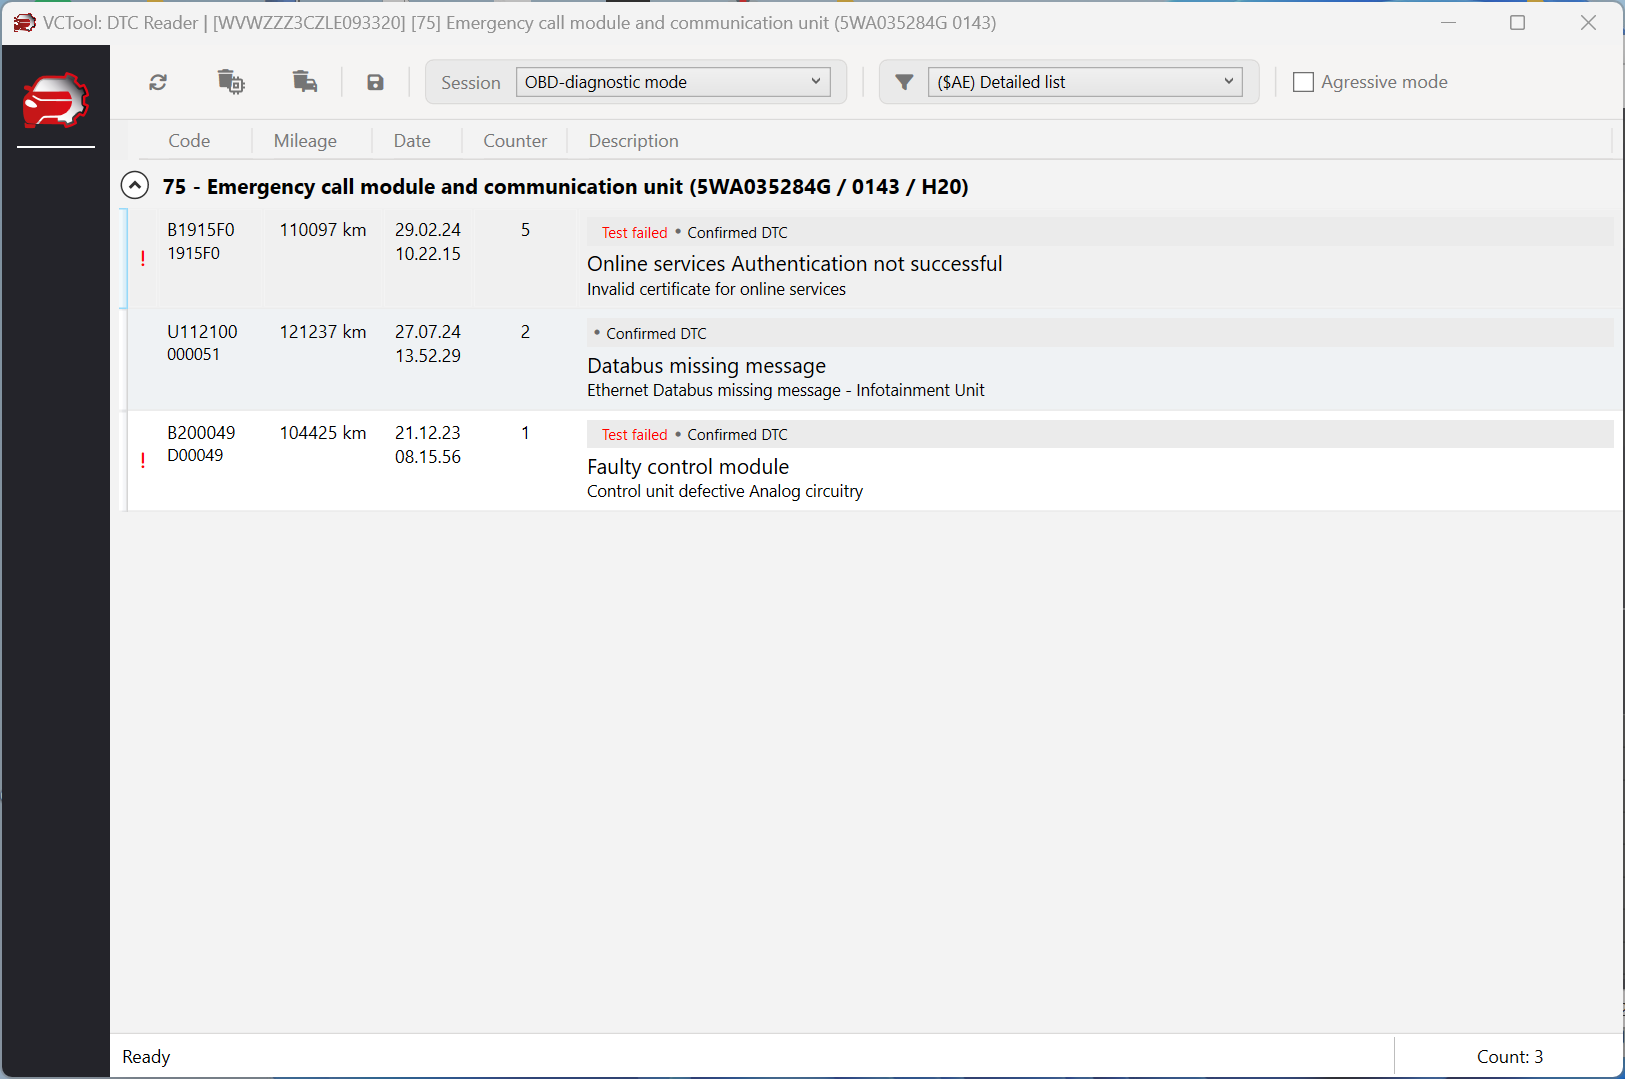The height and width of the screenshot is (1079, 1625).
Task: Click red exclamation mark beside B1915F0
Action: [x=143, y=258]
